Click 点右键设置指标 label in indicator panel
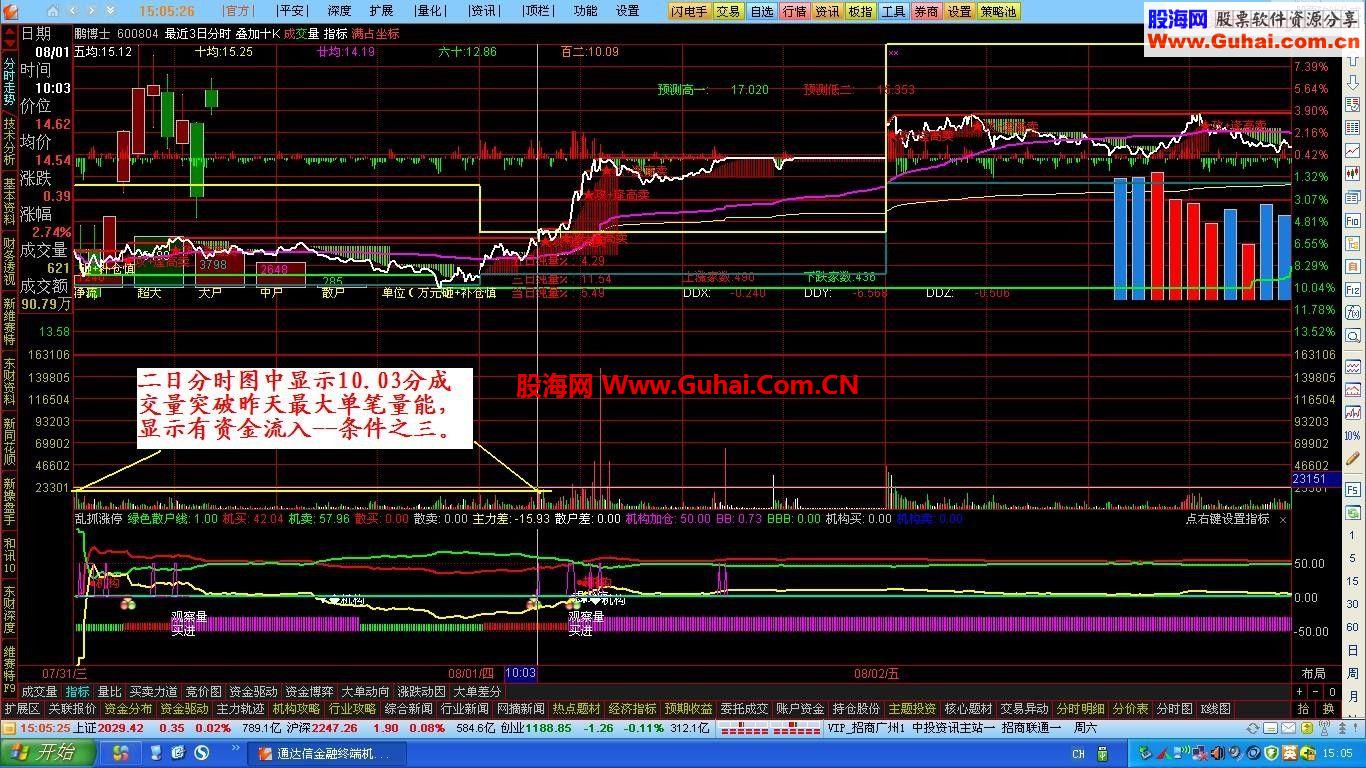 click(x=1227, y=520)
